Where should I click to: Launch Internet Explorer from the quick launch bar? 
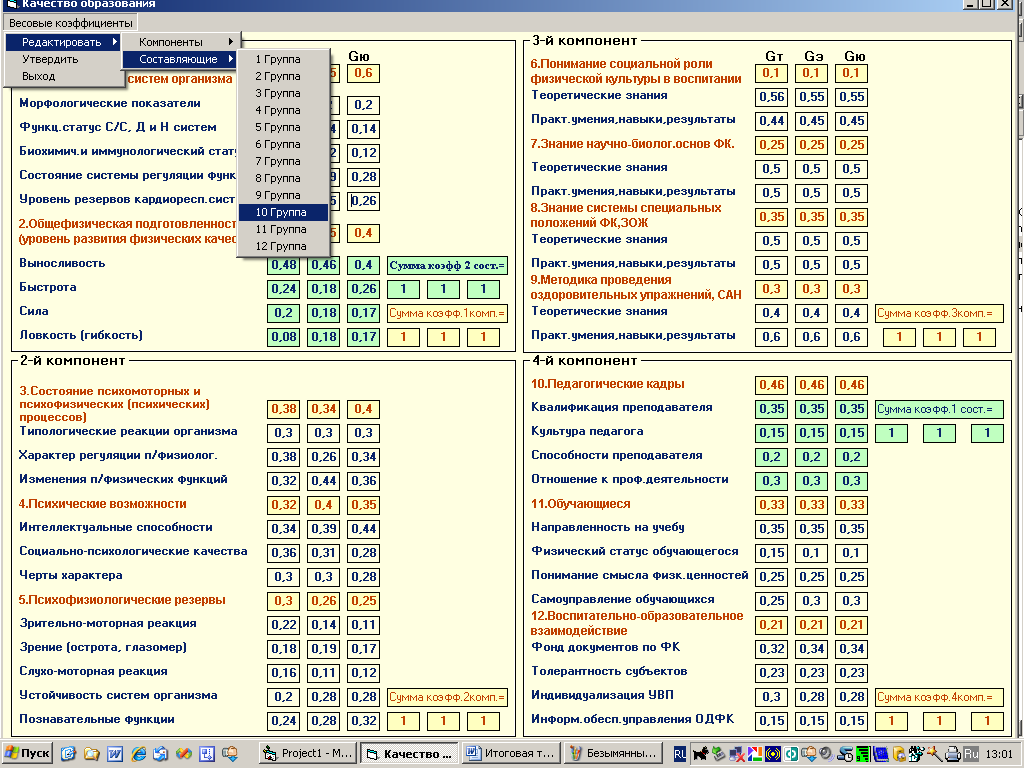(138, 754)
